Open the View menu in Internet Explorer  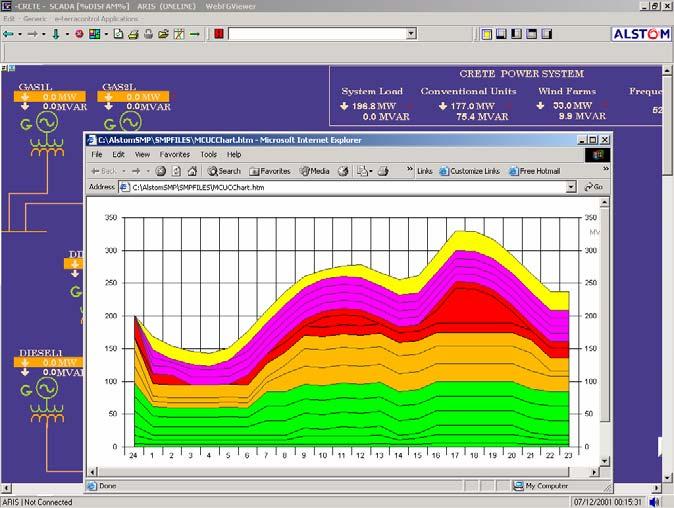tap(142, 154)
